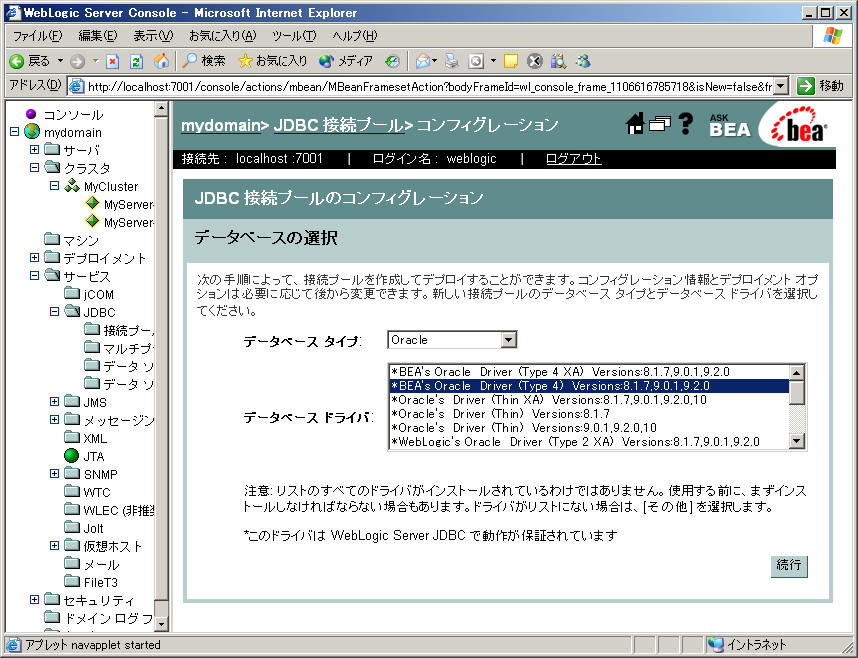Screen dimensions: 858x658
Task: Click the purple コンソール tree icon
Action: 31,114
